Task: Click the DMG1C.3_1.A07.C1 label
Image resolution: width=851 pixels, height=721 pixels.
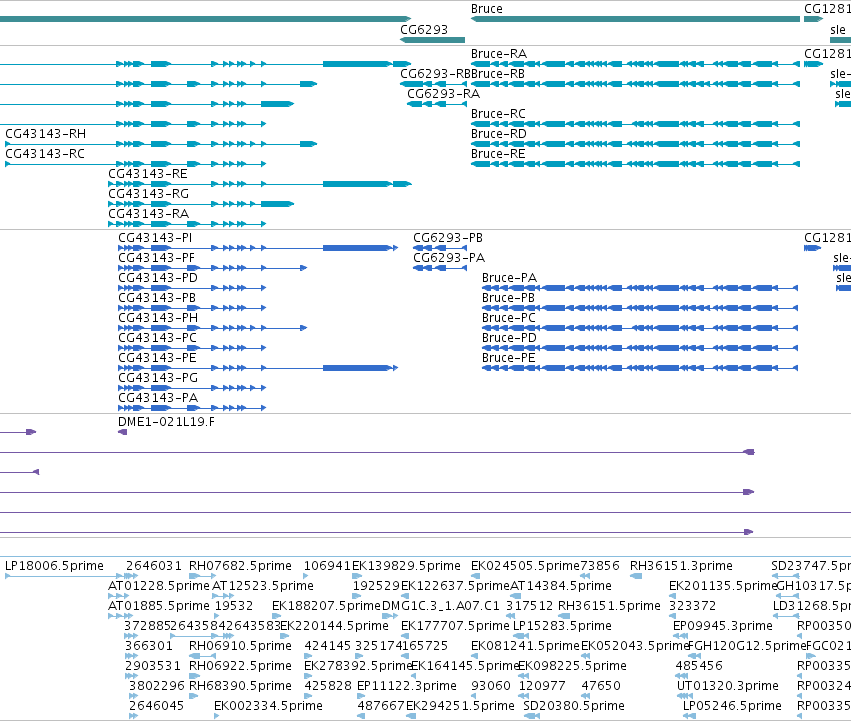Action: (x=441, y=606)
